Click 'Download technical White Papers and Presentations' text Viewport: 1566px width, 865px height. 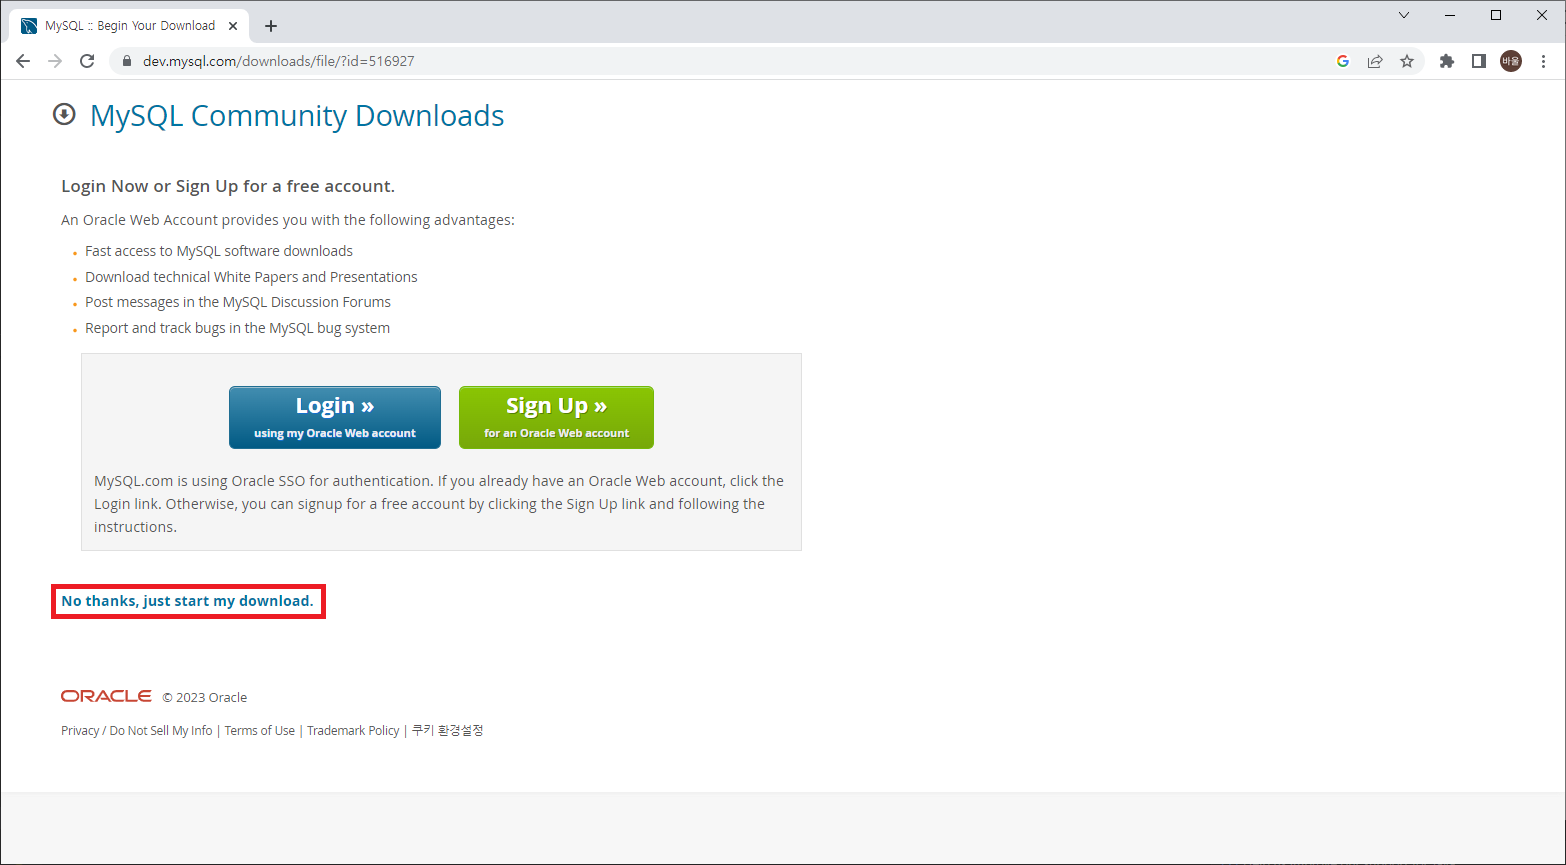[x=251, y=277]
